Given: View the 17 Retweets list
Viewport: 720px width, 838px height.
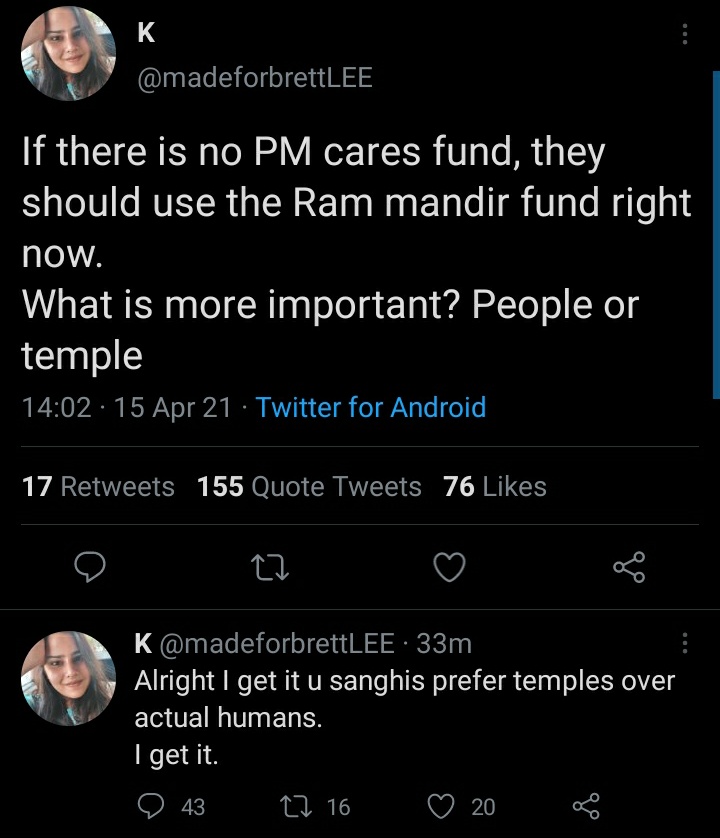Looking at the screenshot, I should point(98,487).
